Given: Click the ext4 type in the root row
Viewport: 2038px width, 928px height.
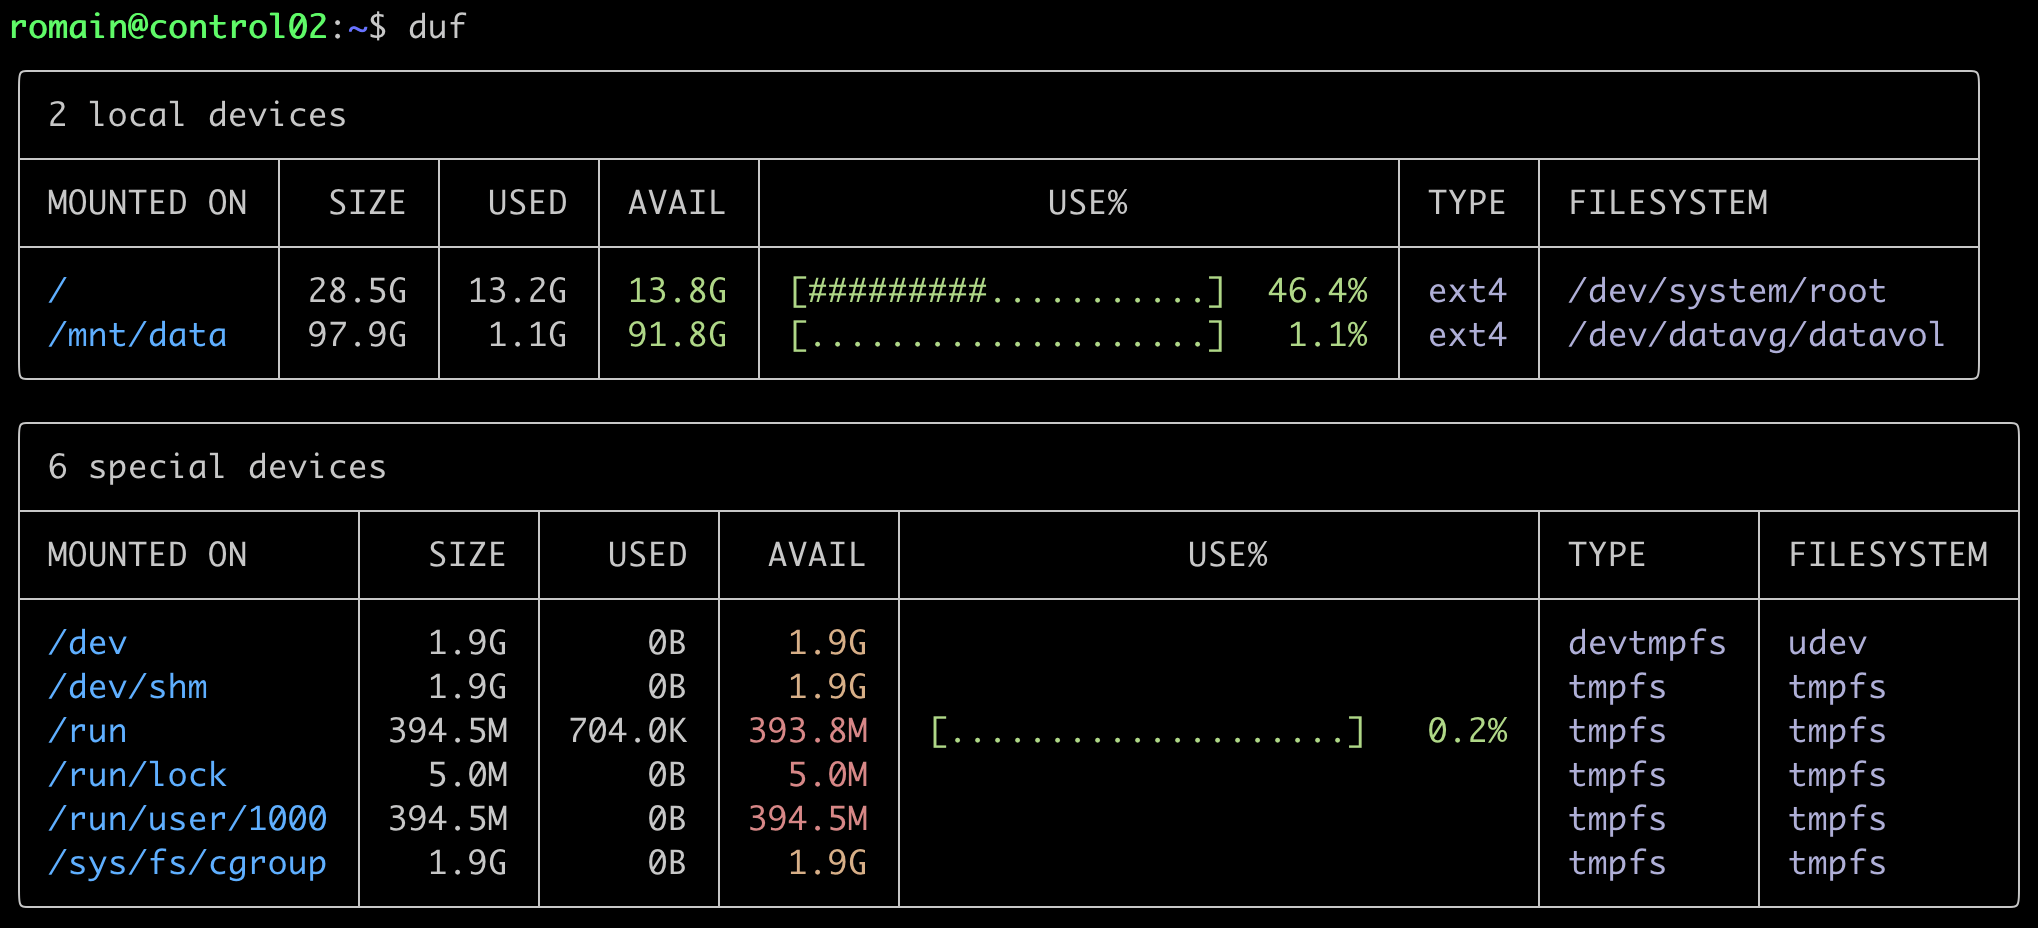Looking at the screenshot, I should pyautogui.click(x=1467, y=291).
